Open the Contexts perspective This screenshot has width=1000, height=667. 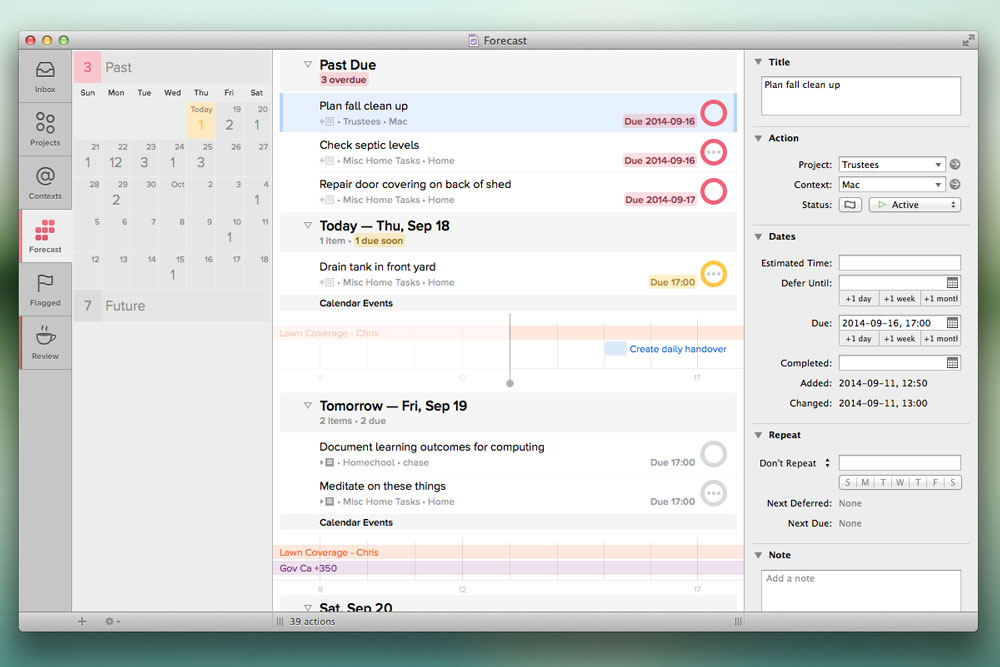click(x=45, y=183)
